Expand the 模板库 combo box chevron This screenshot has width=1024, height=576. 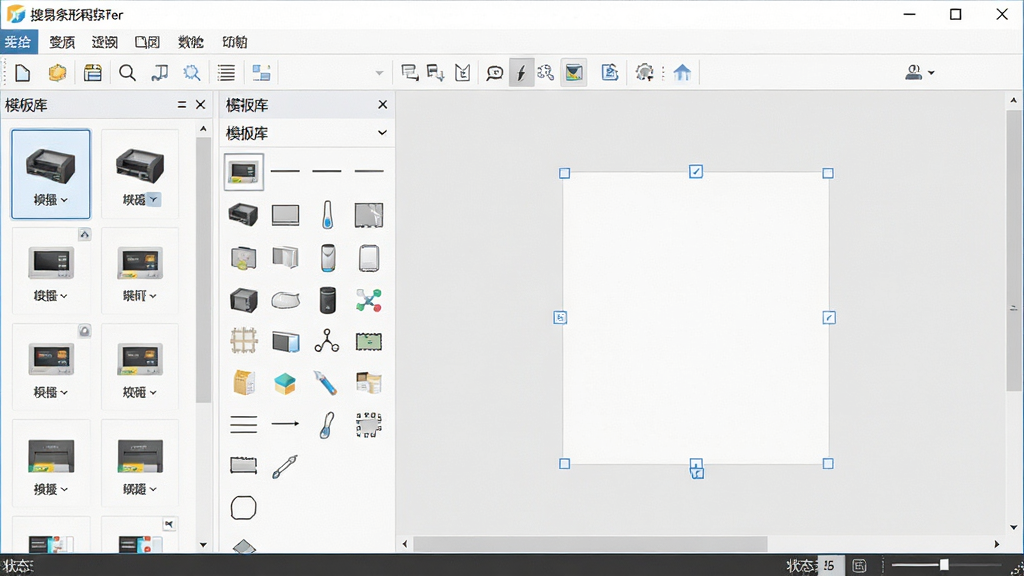pyautogui.click(x=382, y=133)
